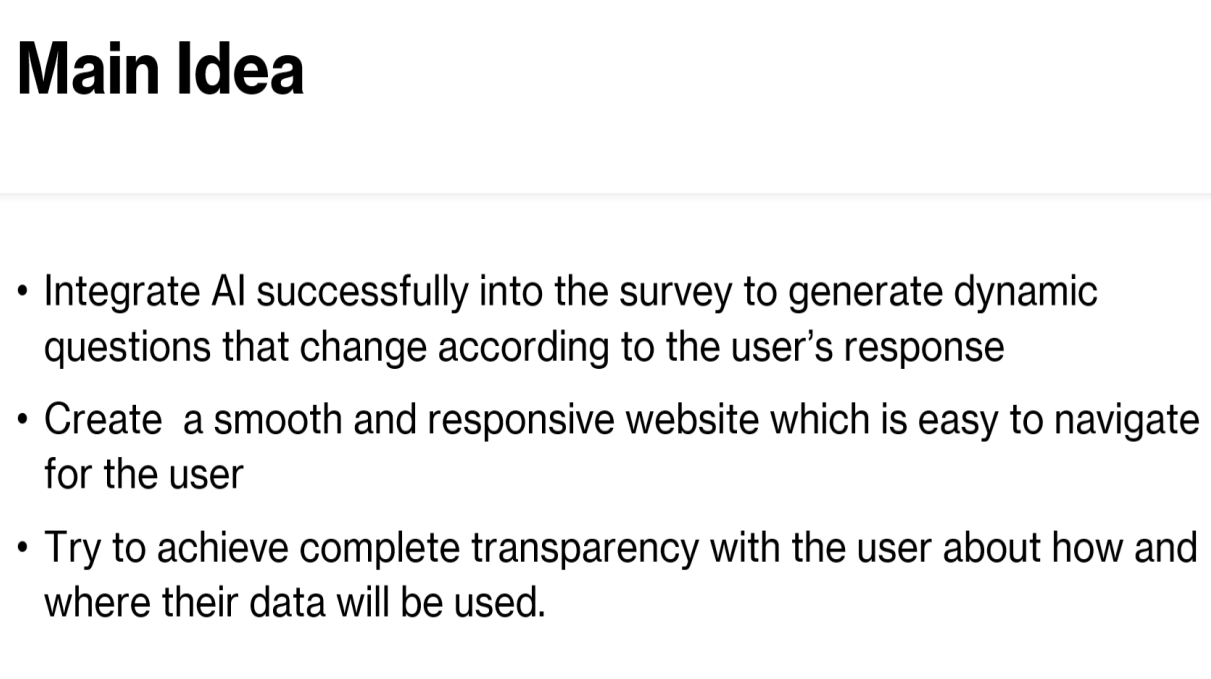The width and height of the screenshot is (1211, 679).
Task: Click the "for the user" text line
Action: [143, 473]
